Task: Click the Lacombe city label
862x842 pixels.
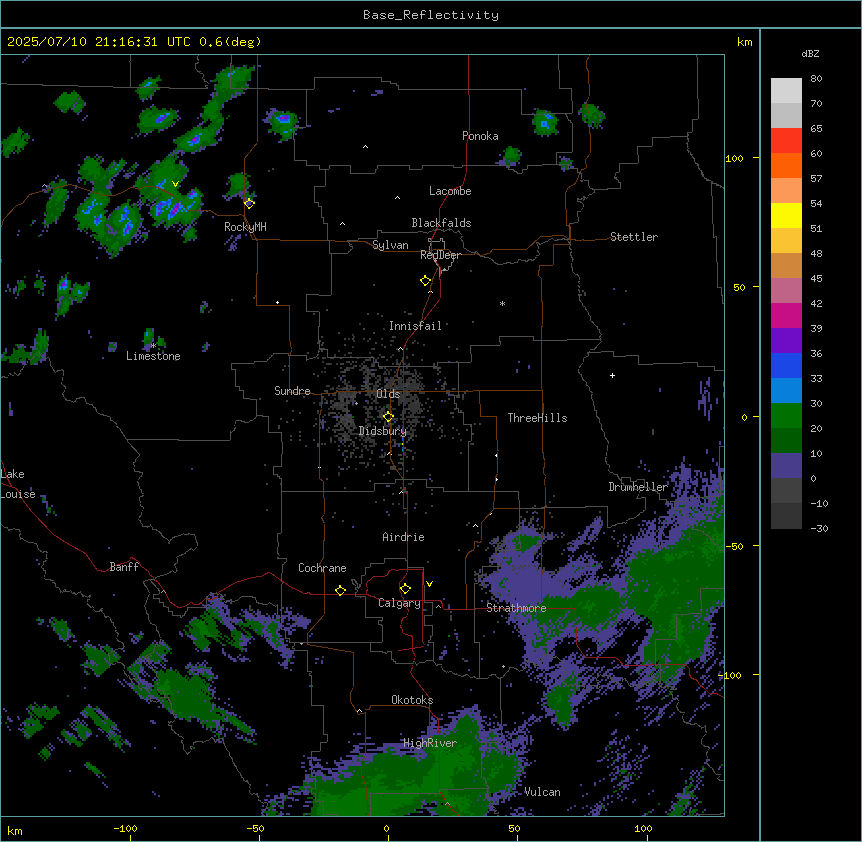Action: tap(450, 191)
